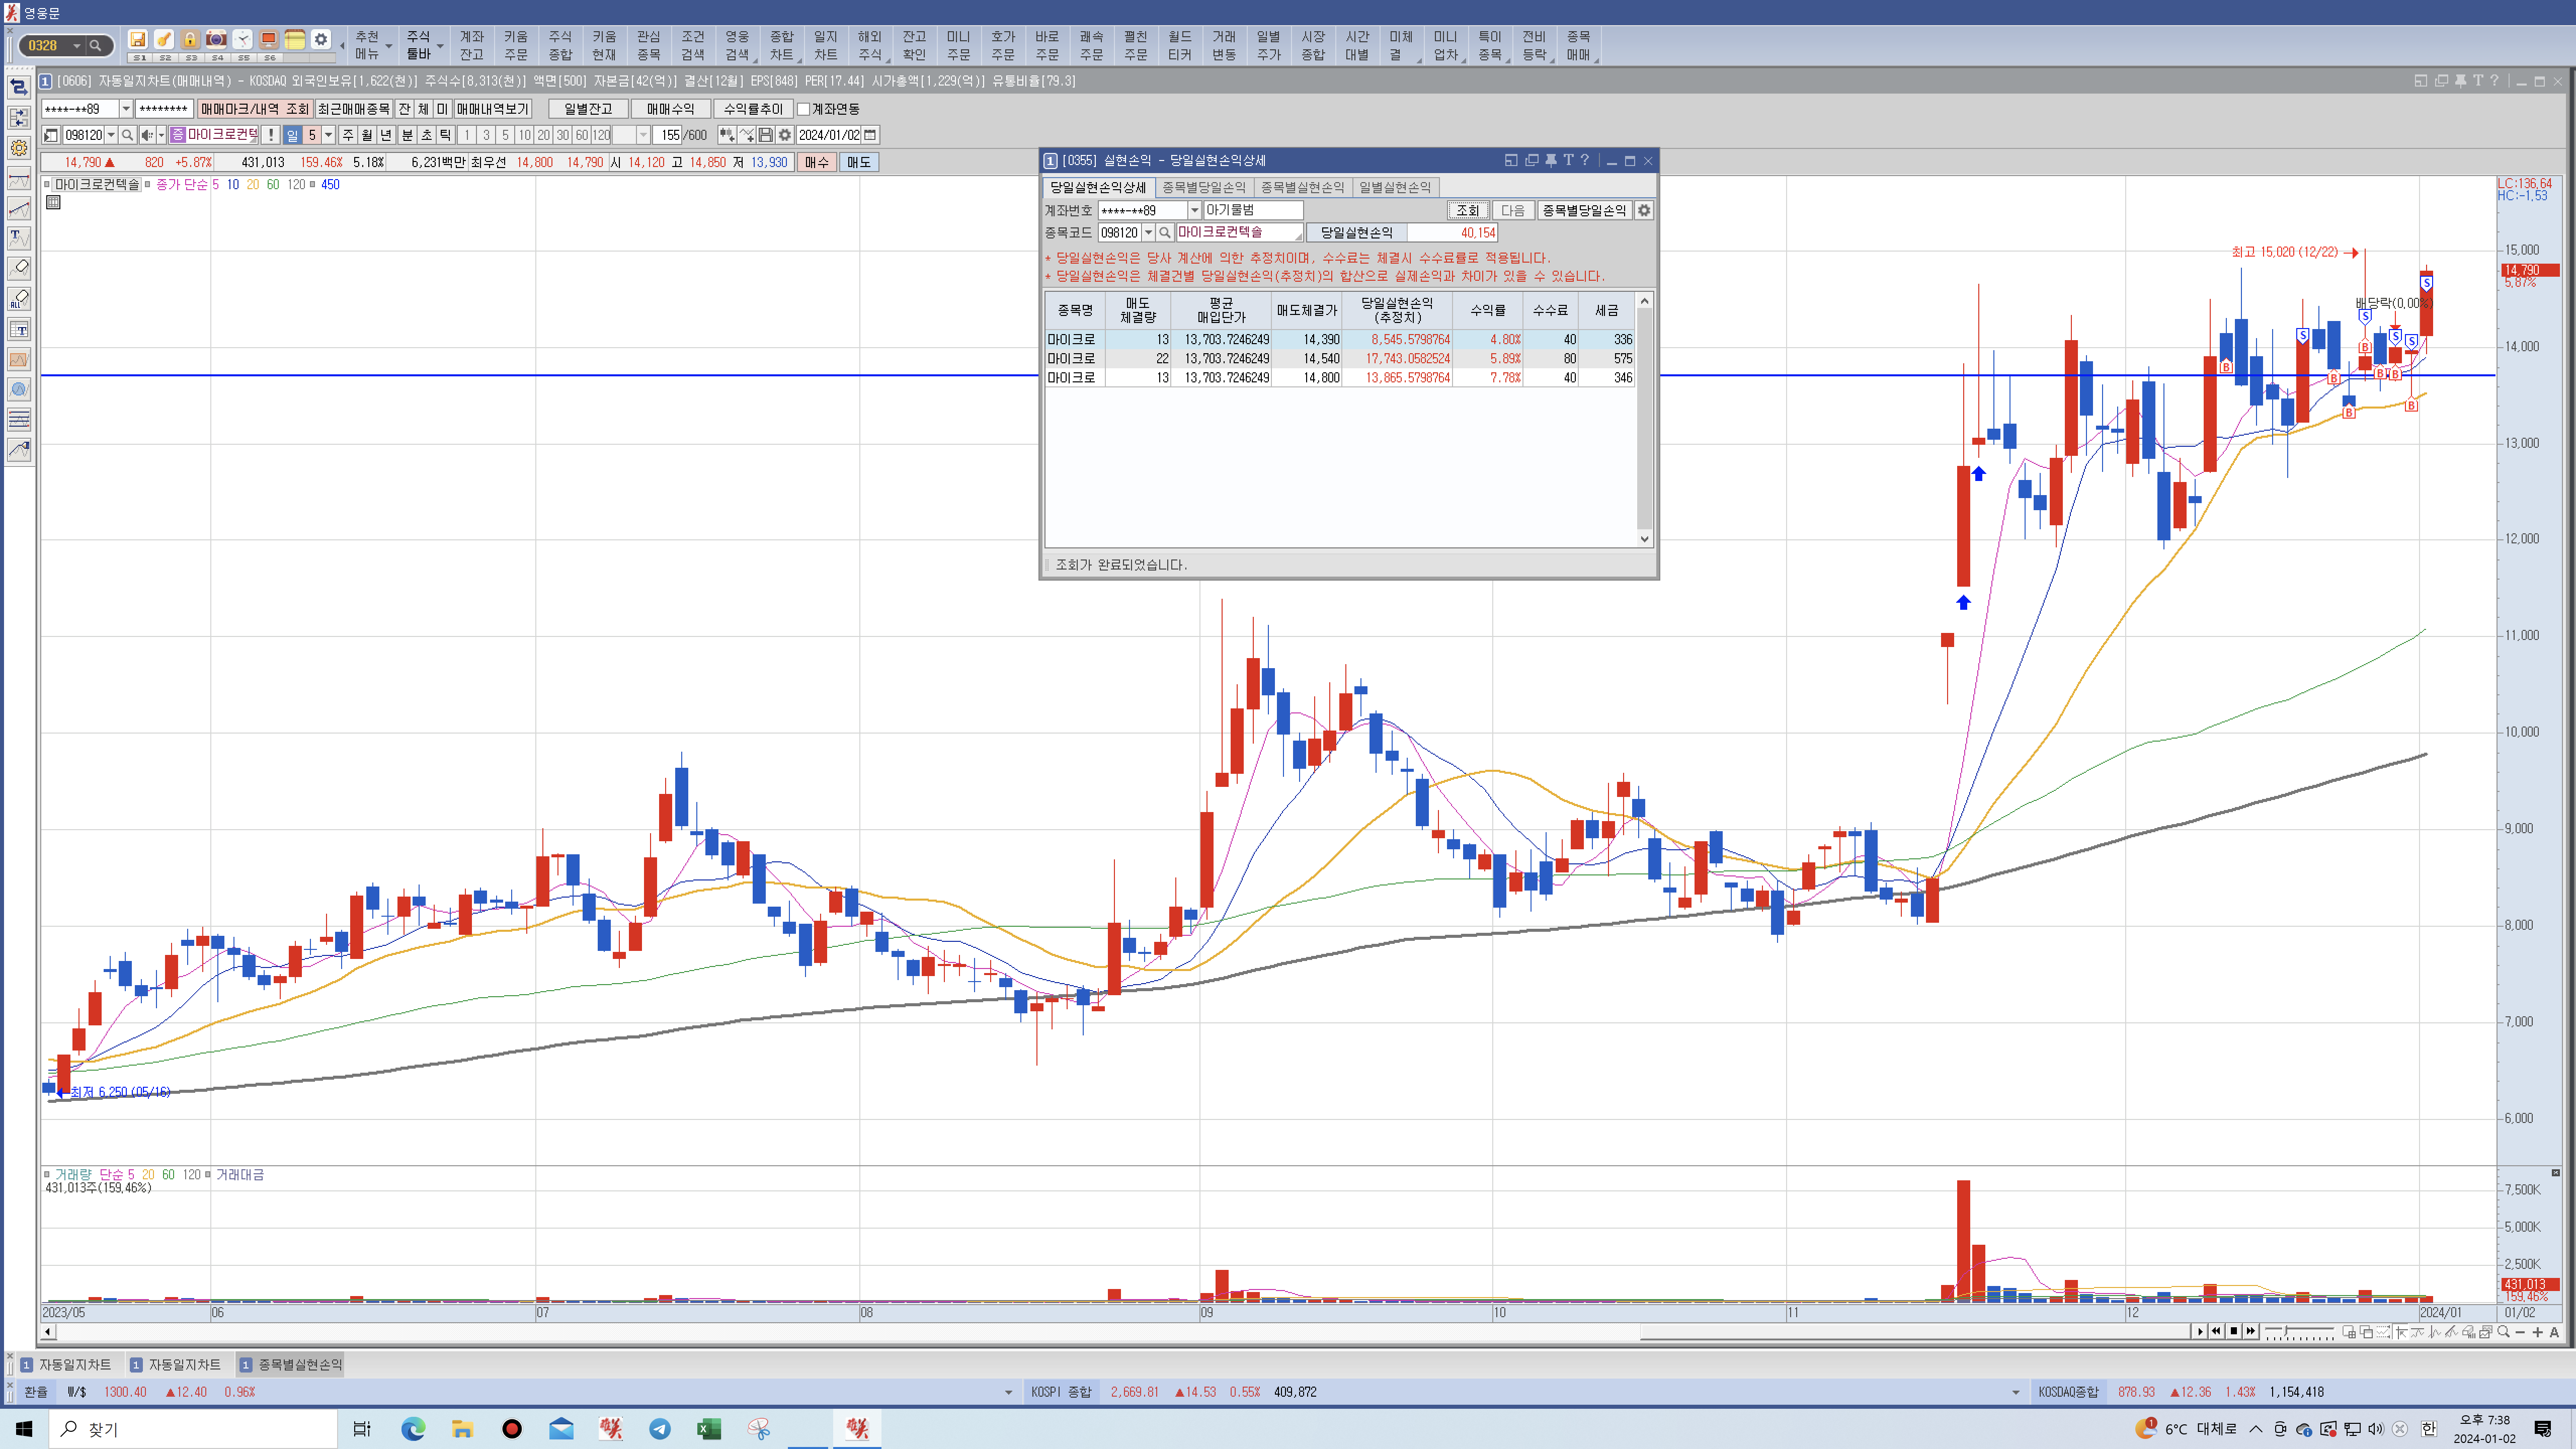Click the exclamation mark icon next to 마이크로컨텍 name
Viewport: 2576px width, 1449px height.
pyautogui.click(x=270, y=135)
